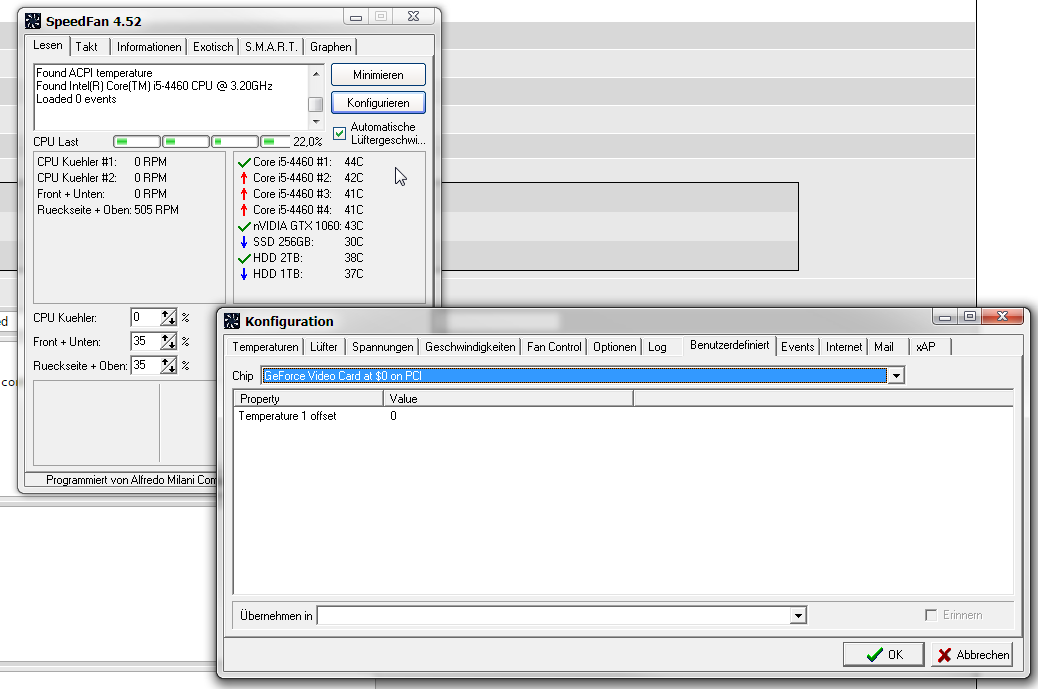Click the first CPU Last load bar

point(137,142)
